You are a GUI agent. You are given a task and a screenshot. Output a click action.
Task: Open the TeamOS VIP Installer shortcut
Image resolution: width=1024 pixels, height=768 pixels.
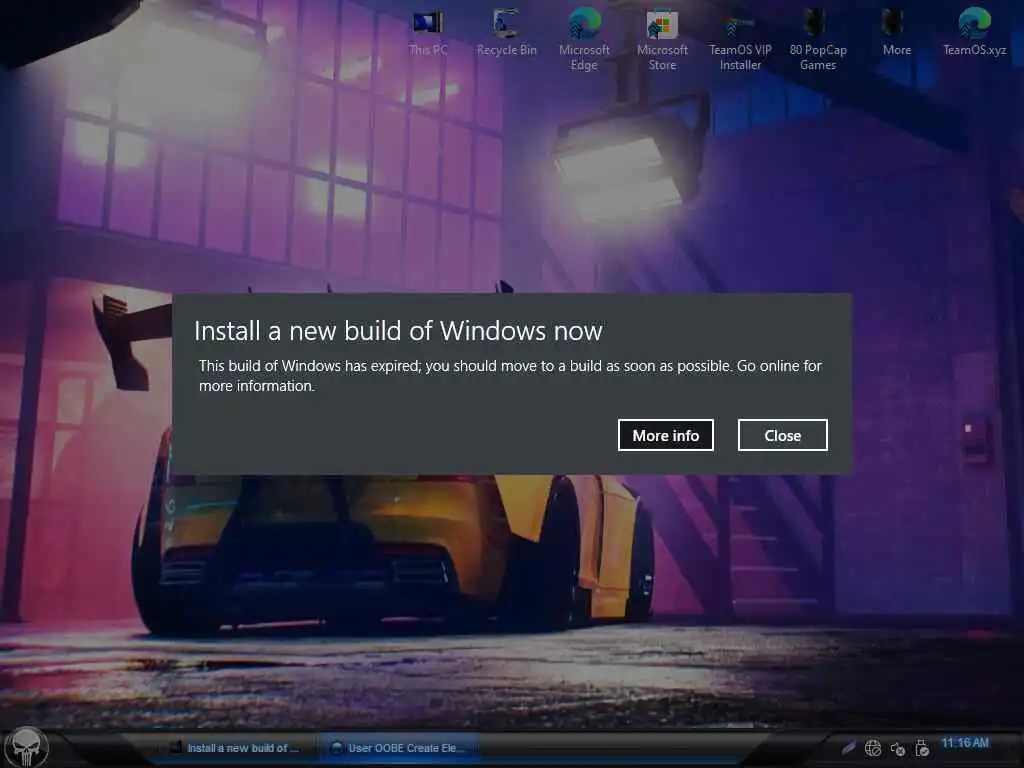740,39
